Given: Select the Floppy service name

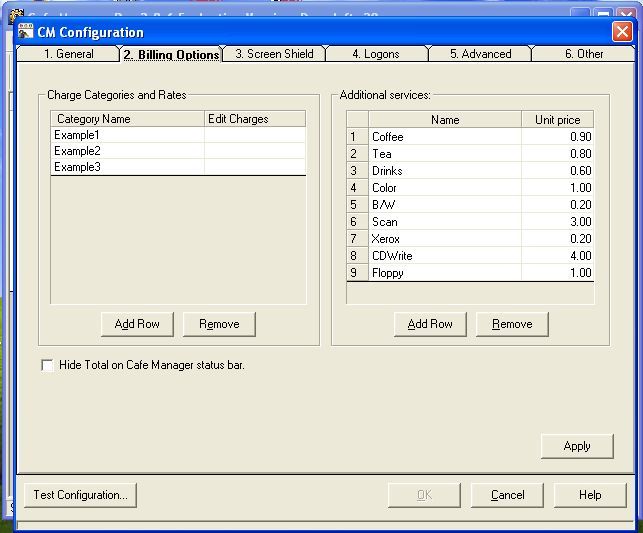Looking at the screenshot, I should point(445,273).
